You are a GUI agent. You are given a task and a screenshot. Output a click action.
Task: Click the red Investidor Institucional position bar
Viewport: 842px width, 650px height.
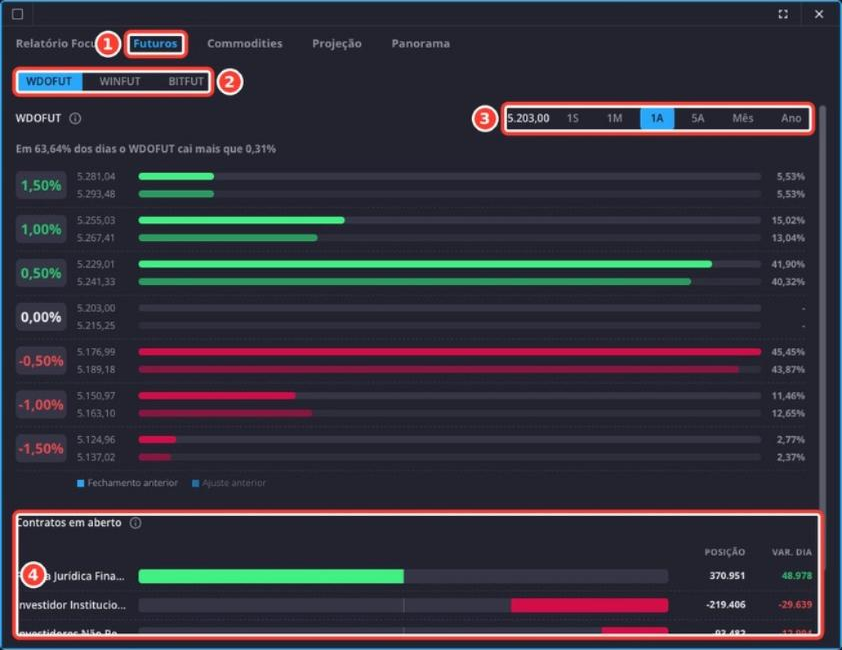tap(589, 605)
